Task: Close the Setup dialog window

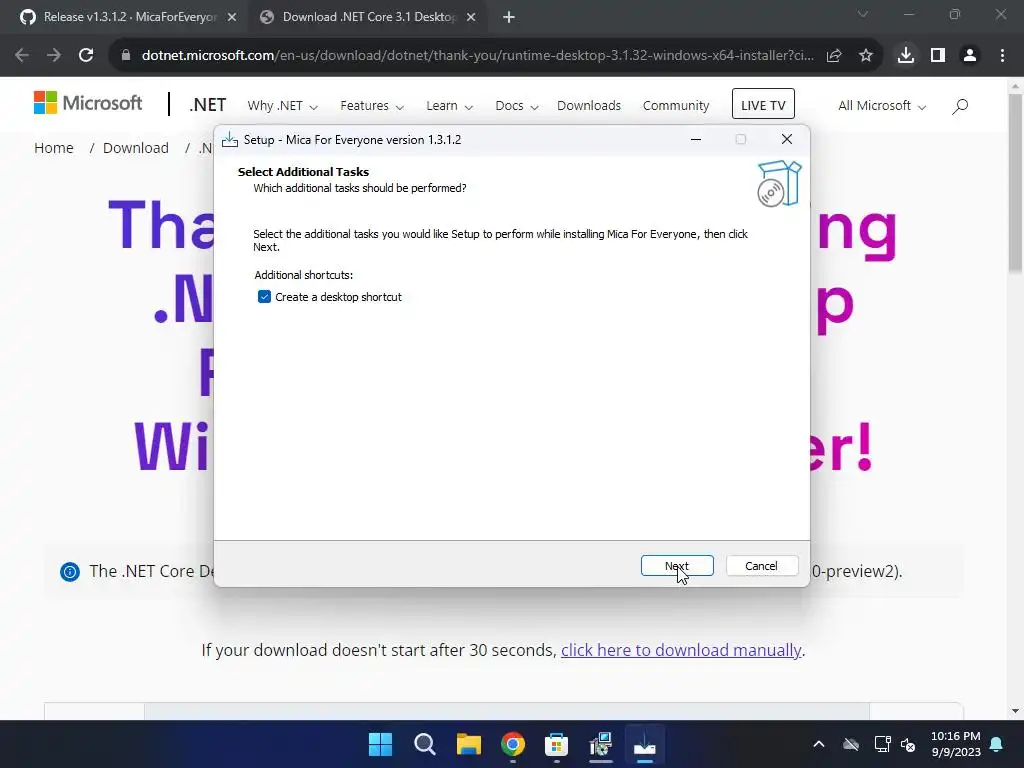Action: pos(786,139)
